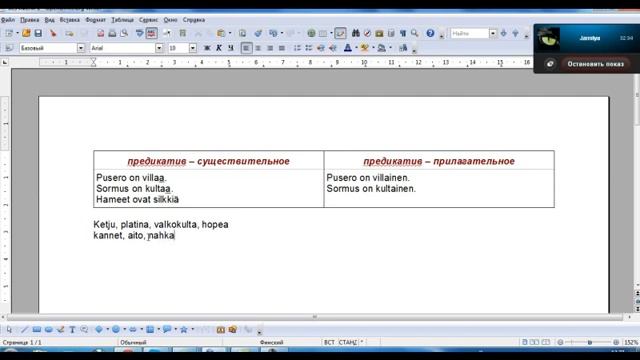This screenshot has width=640, height=360.
Task: Find next with the down arrow icon
Action: pos(503,33)
